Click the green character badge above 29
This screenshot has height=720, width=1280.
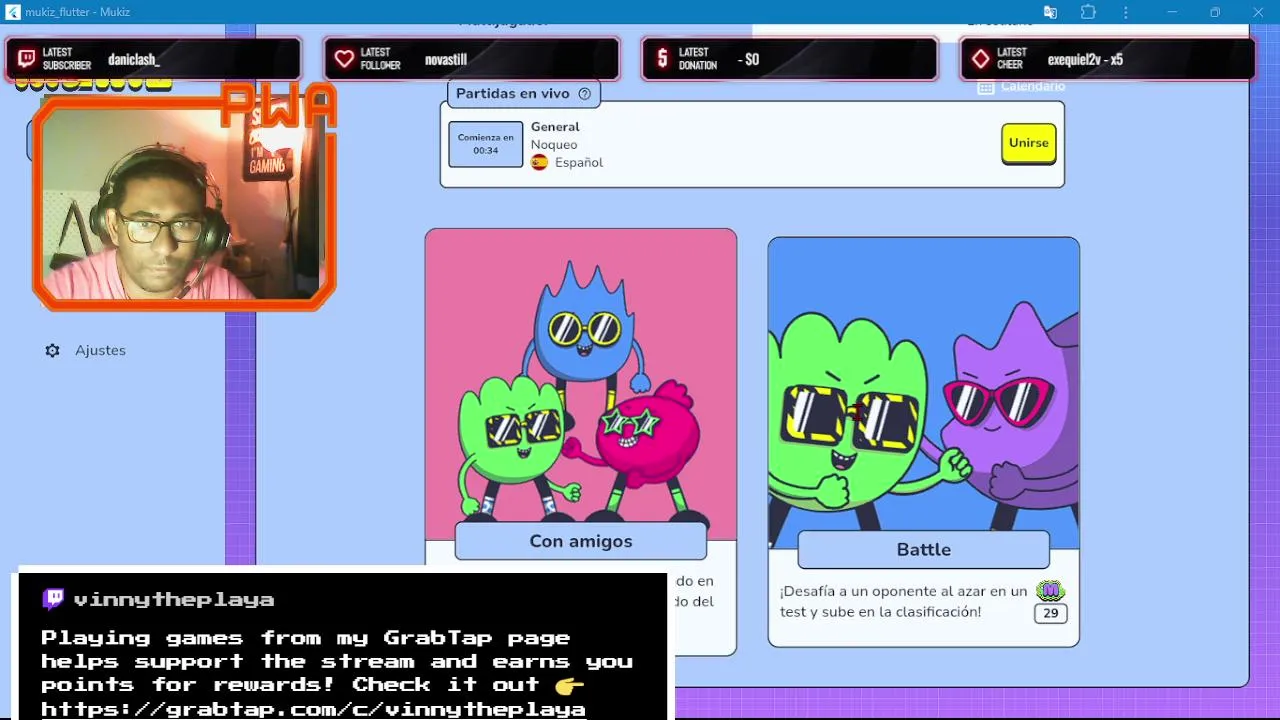click(1050, 590)
